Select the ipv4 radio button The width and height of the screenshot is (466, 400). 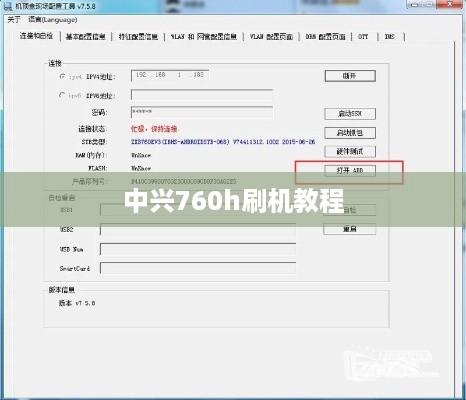click(62, 76)
